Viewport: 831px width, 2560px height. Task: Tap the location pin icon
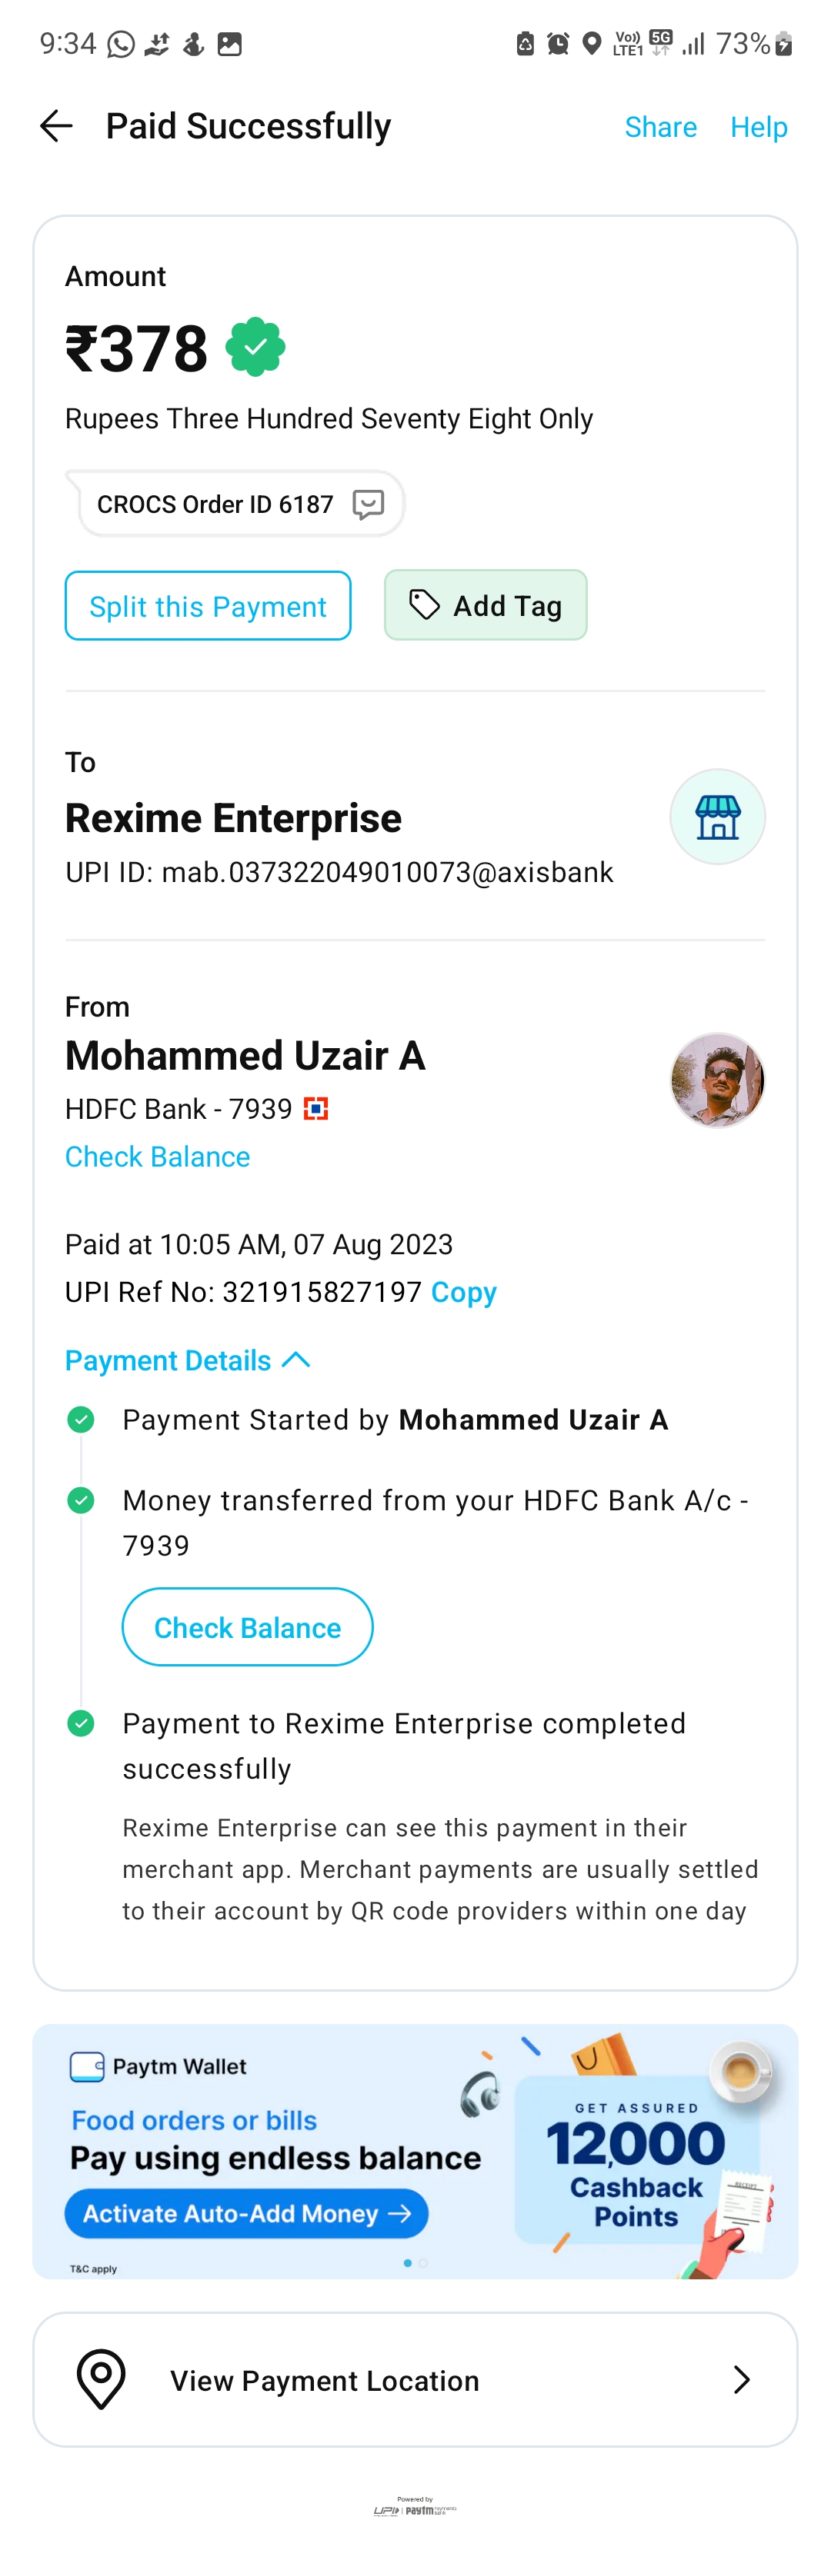click(101, 2379)
